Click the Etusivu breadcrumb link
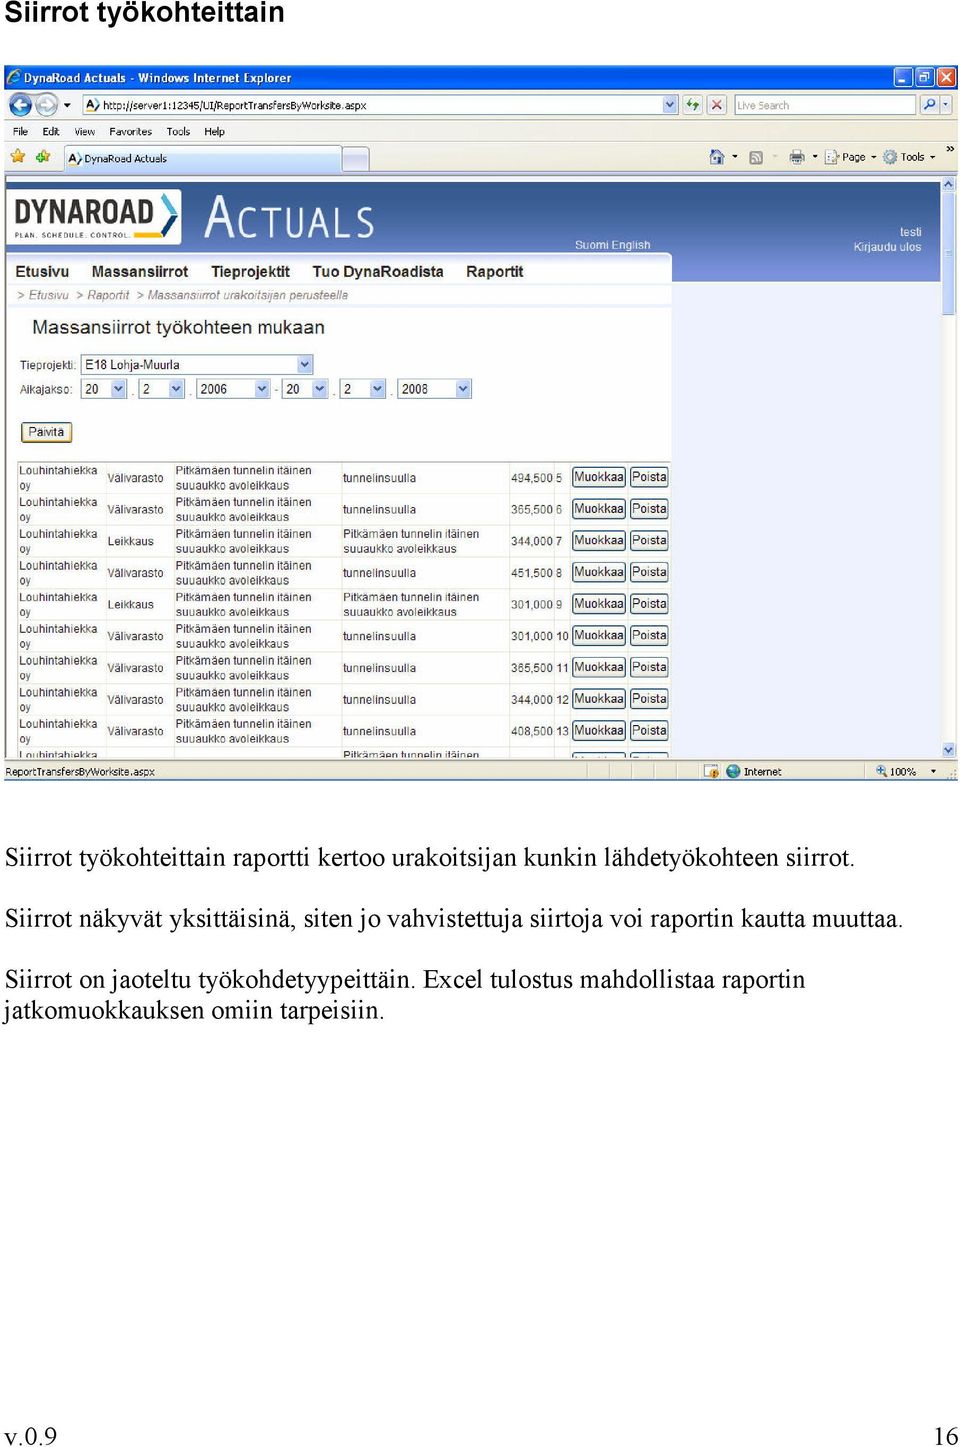Image resolution: width=960 pixels, height=1447 pixels. click(x=48, y=295)
